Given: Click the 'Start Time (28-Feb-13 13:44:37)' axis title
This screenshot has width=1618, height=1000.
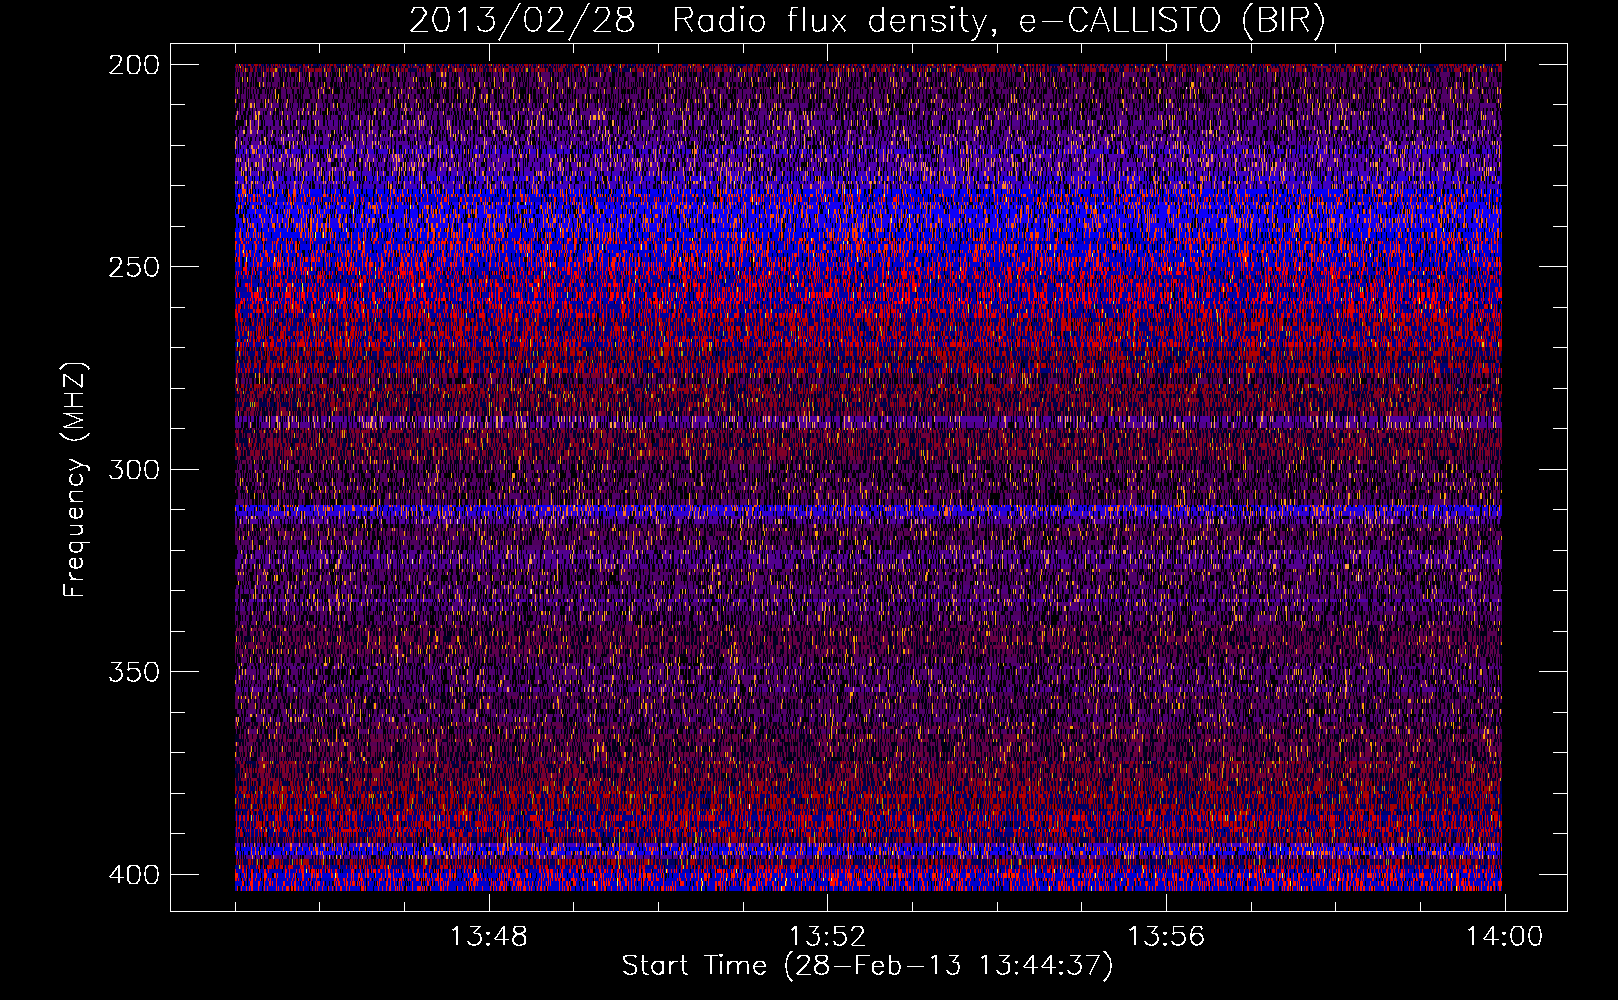Looking at the screenshot, I should tap(867, 966).
